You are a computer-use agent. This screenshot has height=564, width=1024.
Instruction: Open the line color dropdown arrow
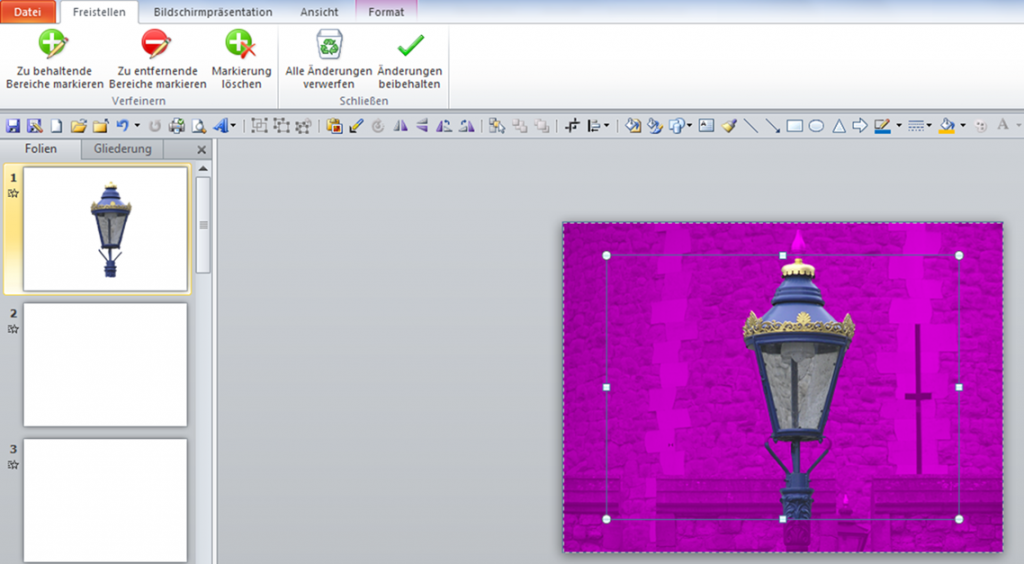tap(899, 126)
